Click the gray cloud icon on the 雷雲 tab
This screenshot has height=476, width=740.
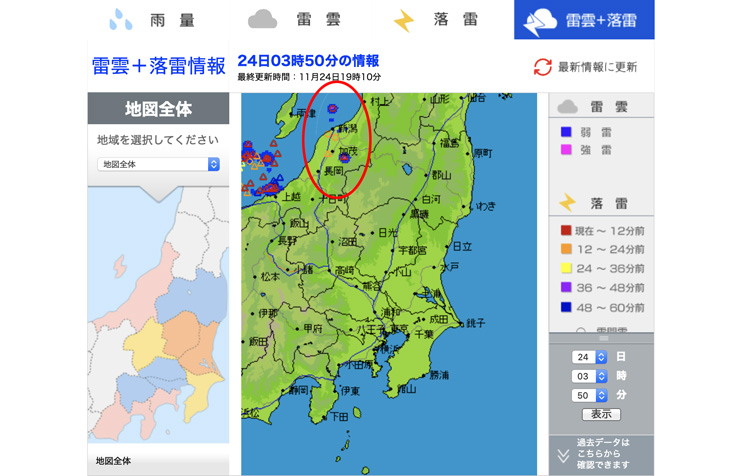[262, 19]
